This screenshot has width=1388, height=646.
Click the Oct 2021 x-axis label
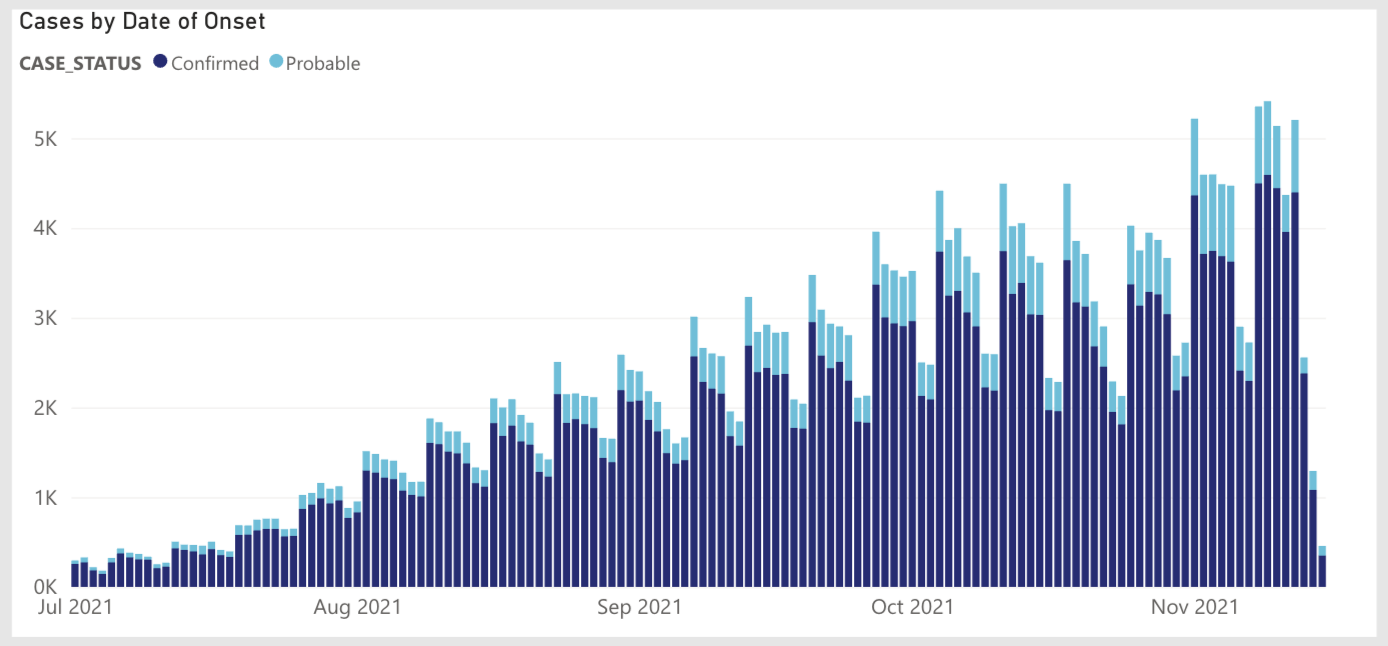point(912,606)
